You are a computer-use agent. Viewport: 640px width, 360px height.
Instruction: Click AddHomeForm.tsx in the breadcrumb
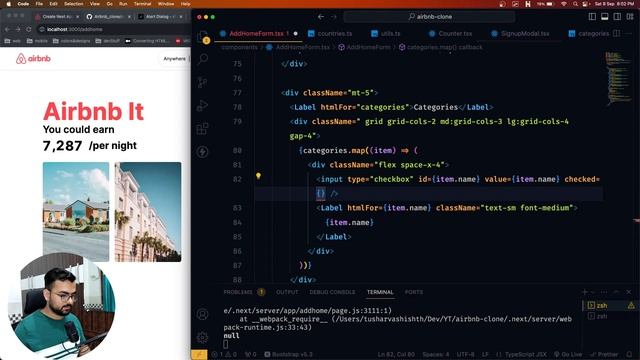302,47
